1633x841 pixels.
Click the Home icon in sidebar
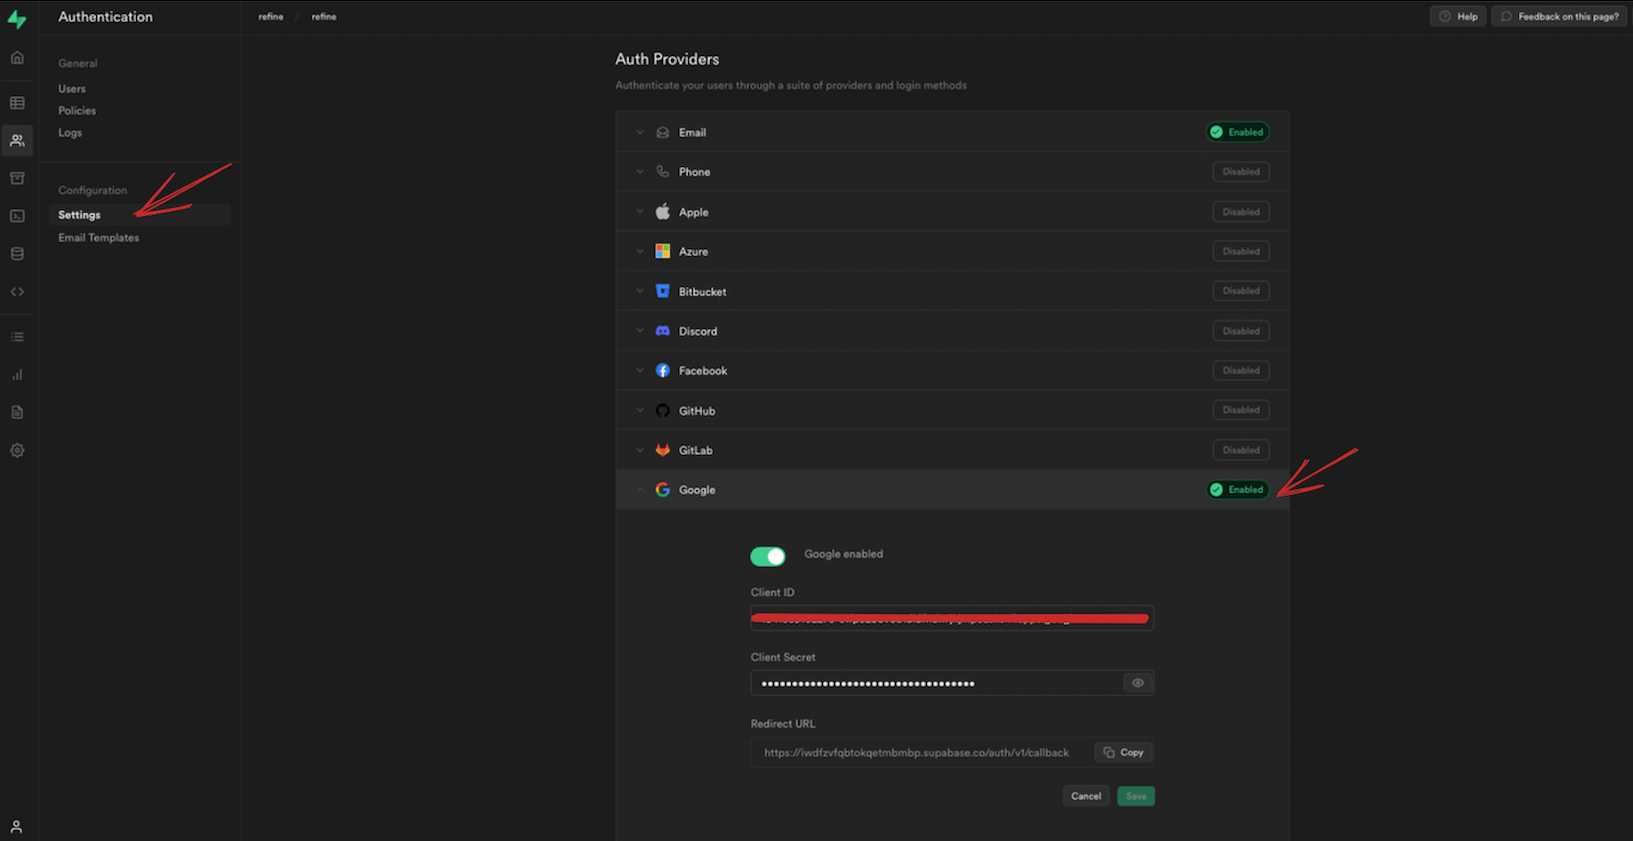(17, 58)
